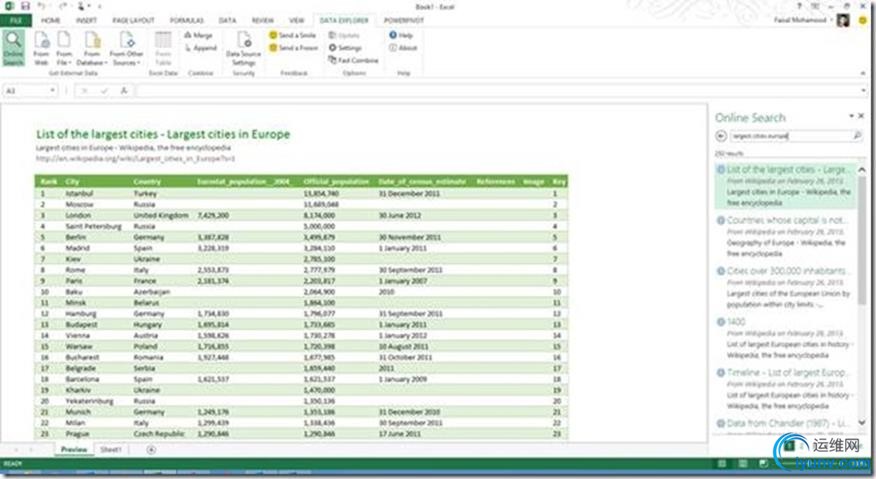Switch to Page Layout view in status bar
The height and width of the screenshot is (479, 876).
pos(742,464)
